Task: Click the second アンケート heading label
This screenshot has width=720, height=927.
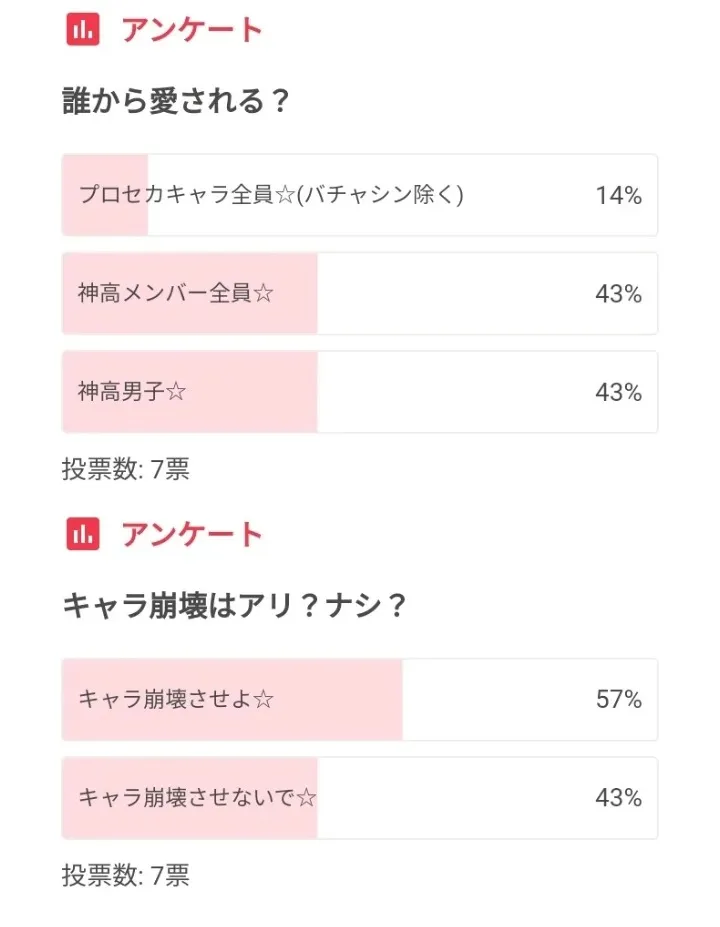Action: pyautogui.click(x=192, y=535)
